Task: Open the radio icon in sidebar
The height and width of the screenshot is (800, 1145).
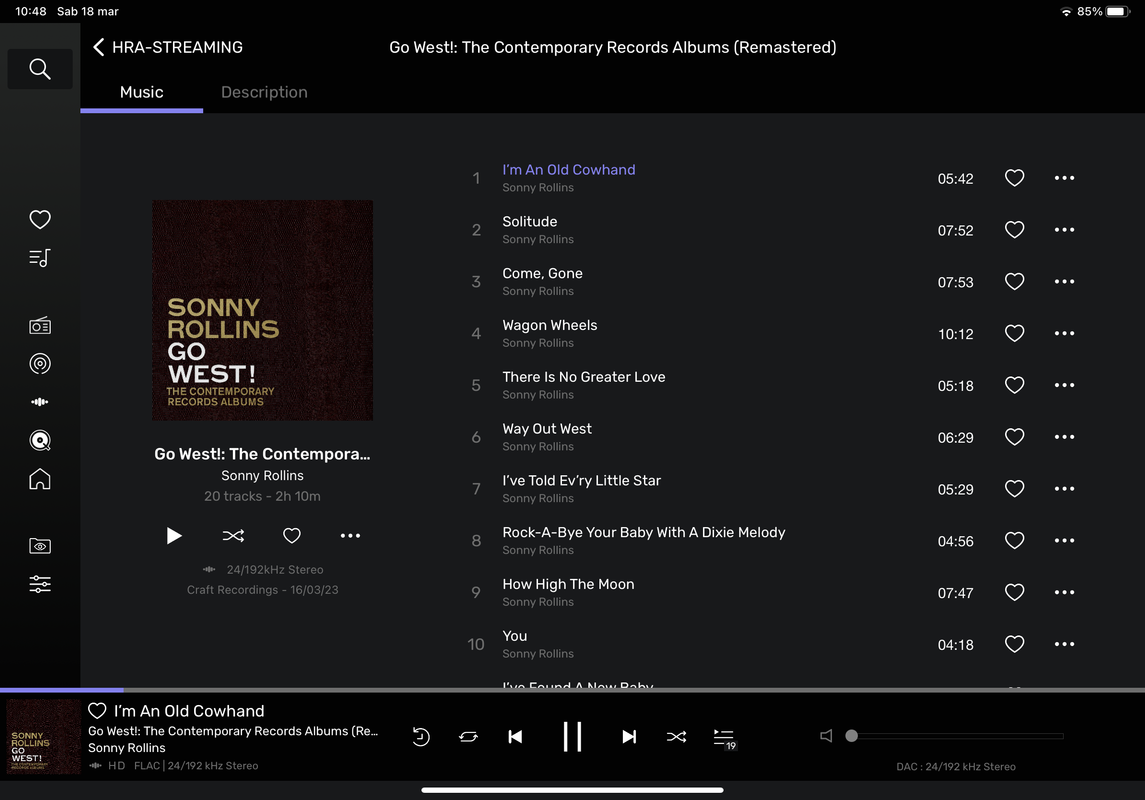Action: click(39, 326)
